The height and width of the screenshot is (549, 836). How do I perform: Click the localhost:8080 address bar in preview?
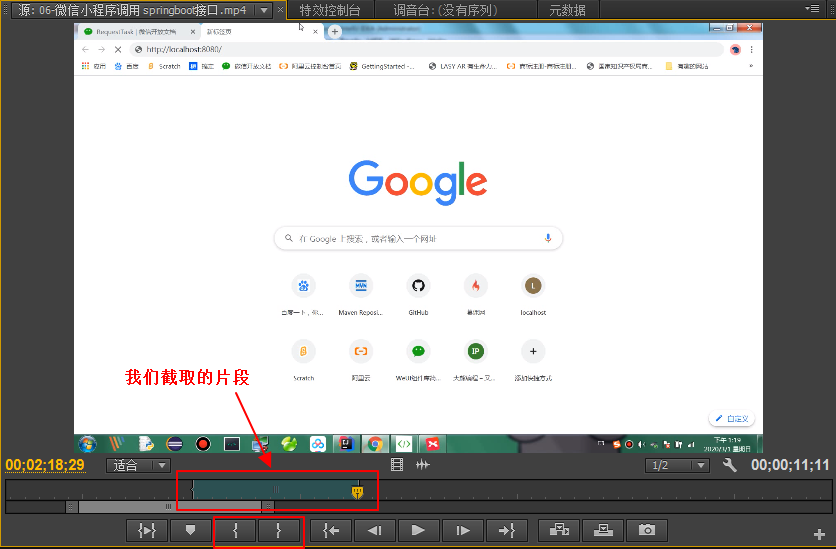click(x=427, y=50)
